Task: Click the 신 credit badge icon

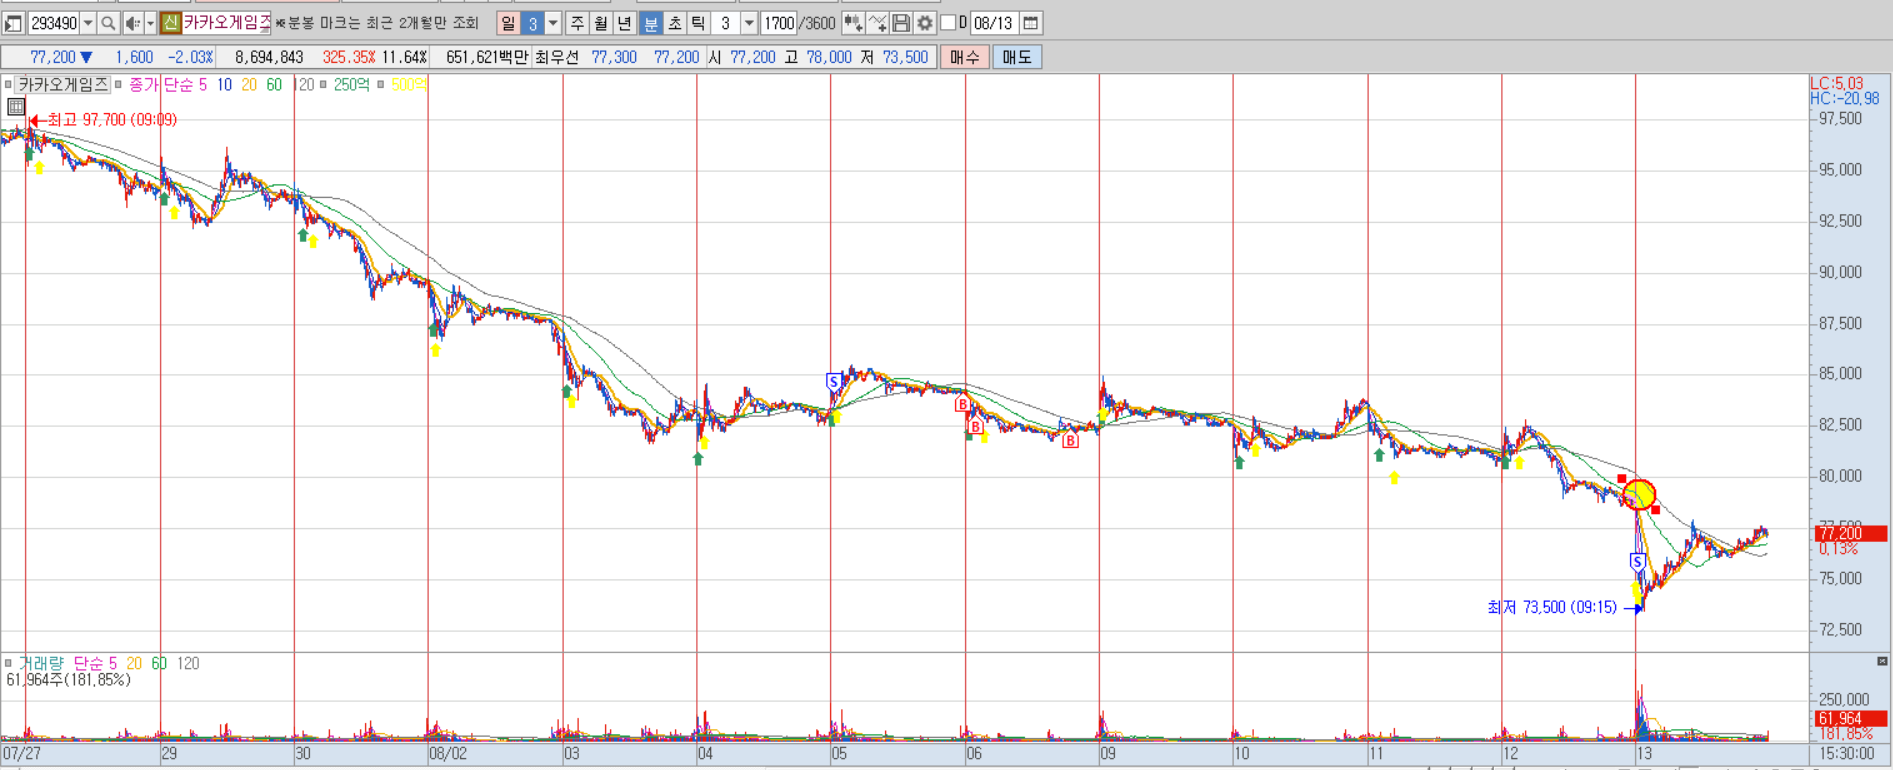Action: 170,23
